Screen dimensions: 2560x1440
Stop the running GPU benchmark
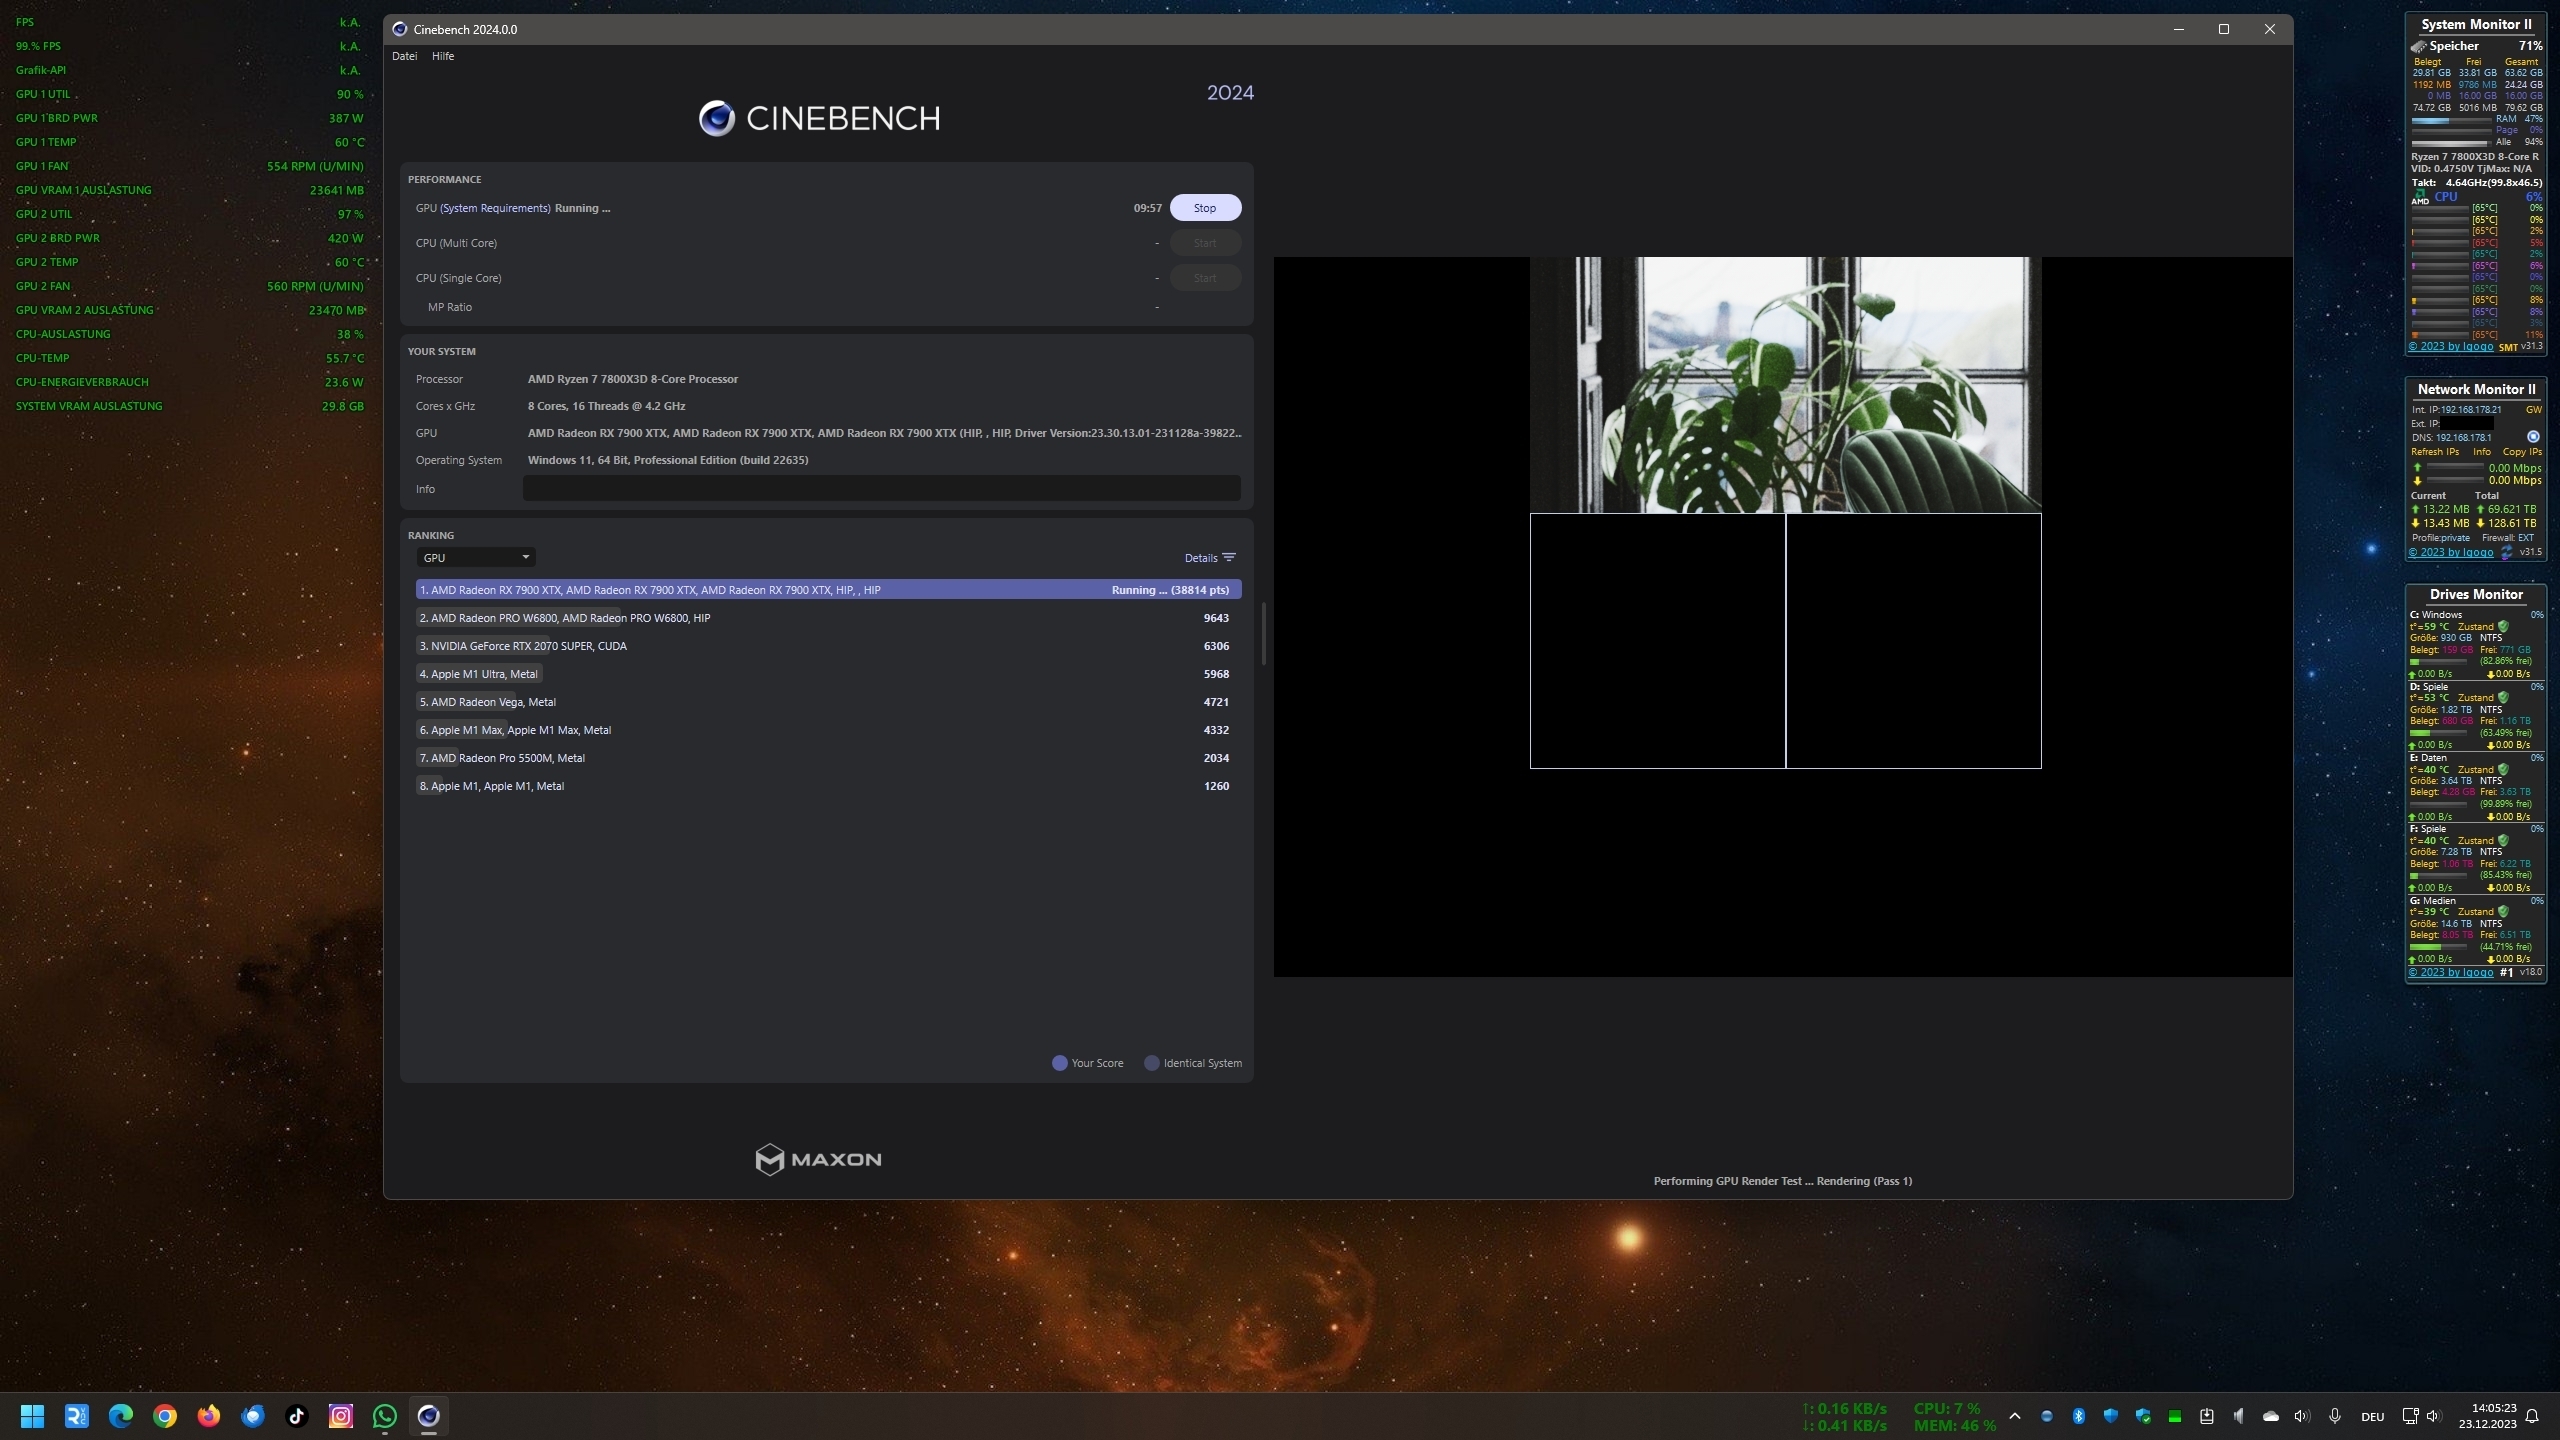[1204, 208]
